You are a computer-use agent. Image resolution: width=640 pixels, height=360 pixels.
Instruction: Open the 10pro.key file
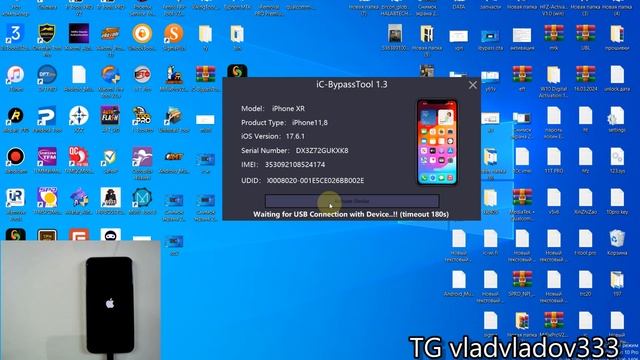click(617, 198)
